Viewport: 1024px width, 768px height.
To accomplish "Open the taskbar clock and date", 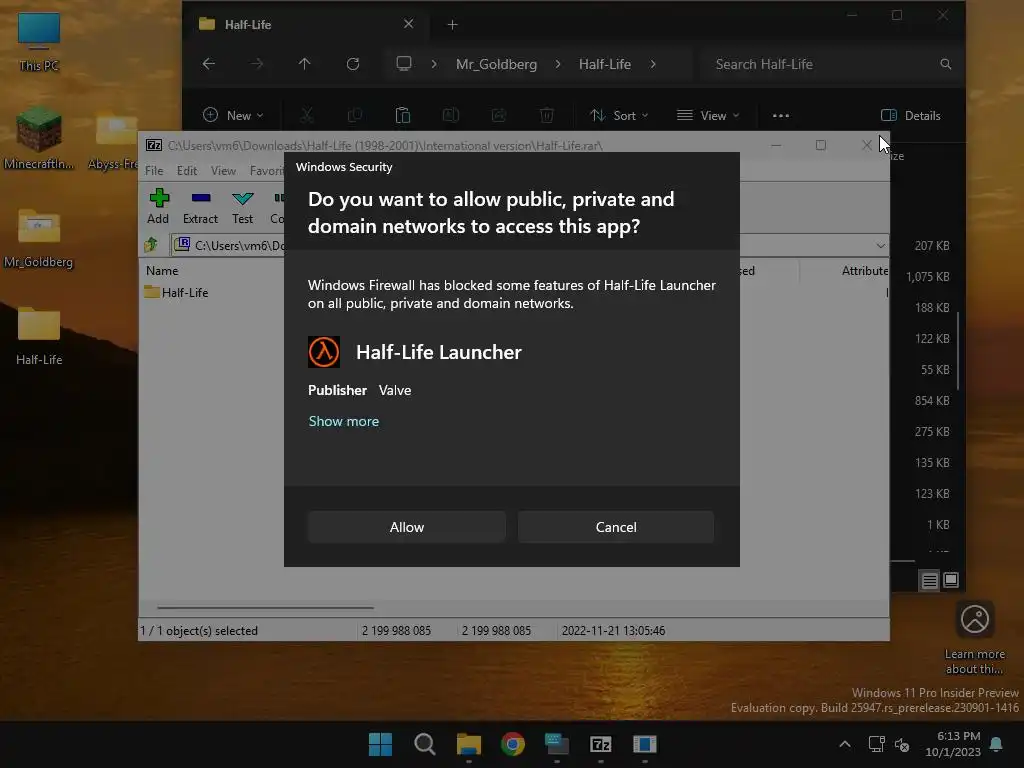I will (x=953, y=744).
